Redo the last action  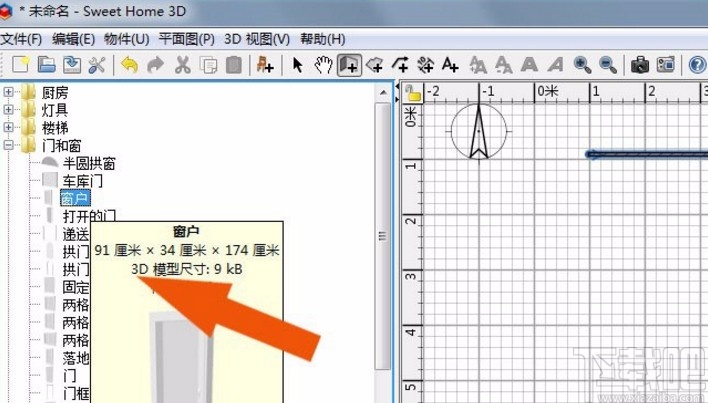(x=156, y=65)
